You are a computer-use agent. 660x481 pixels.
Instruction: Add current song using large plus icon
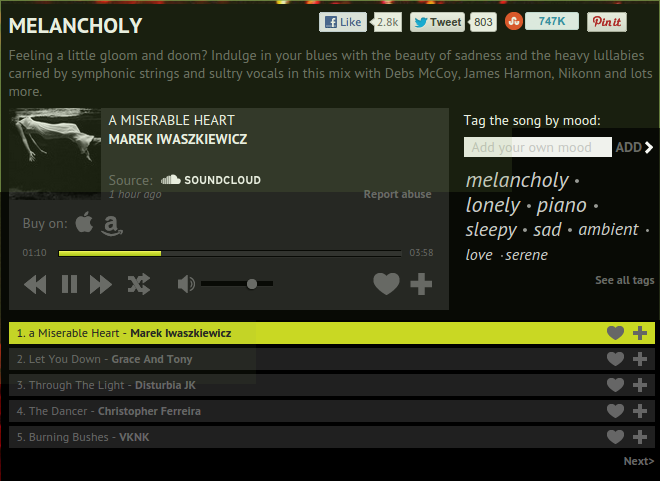point(421,284)
